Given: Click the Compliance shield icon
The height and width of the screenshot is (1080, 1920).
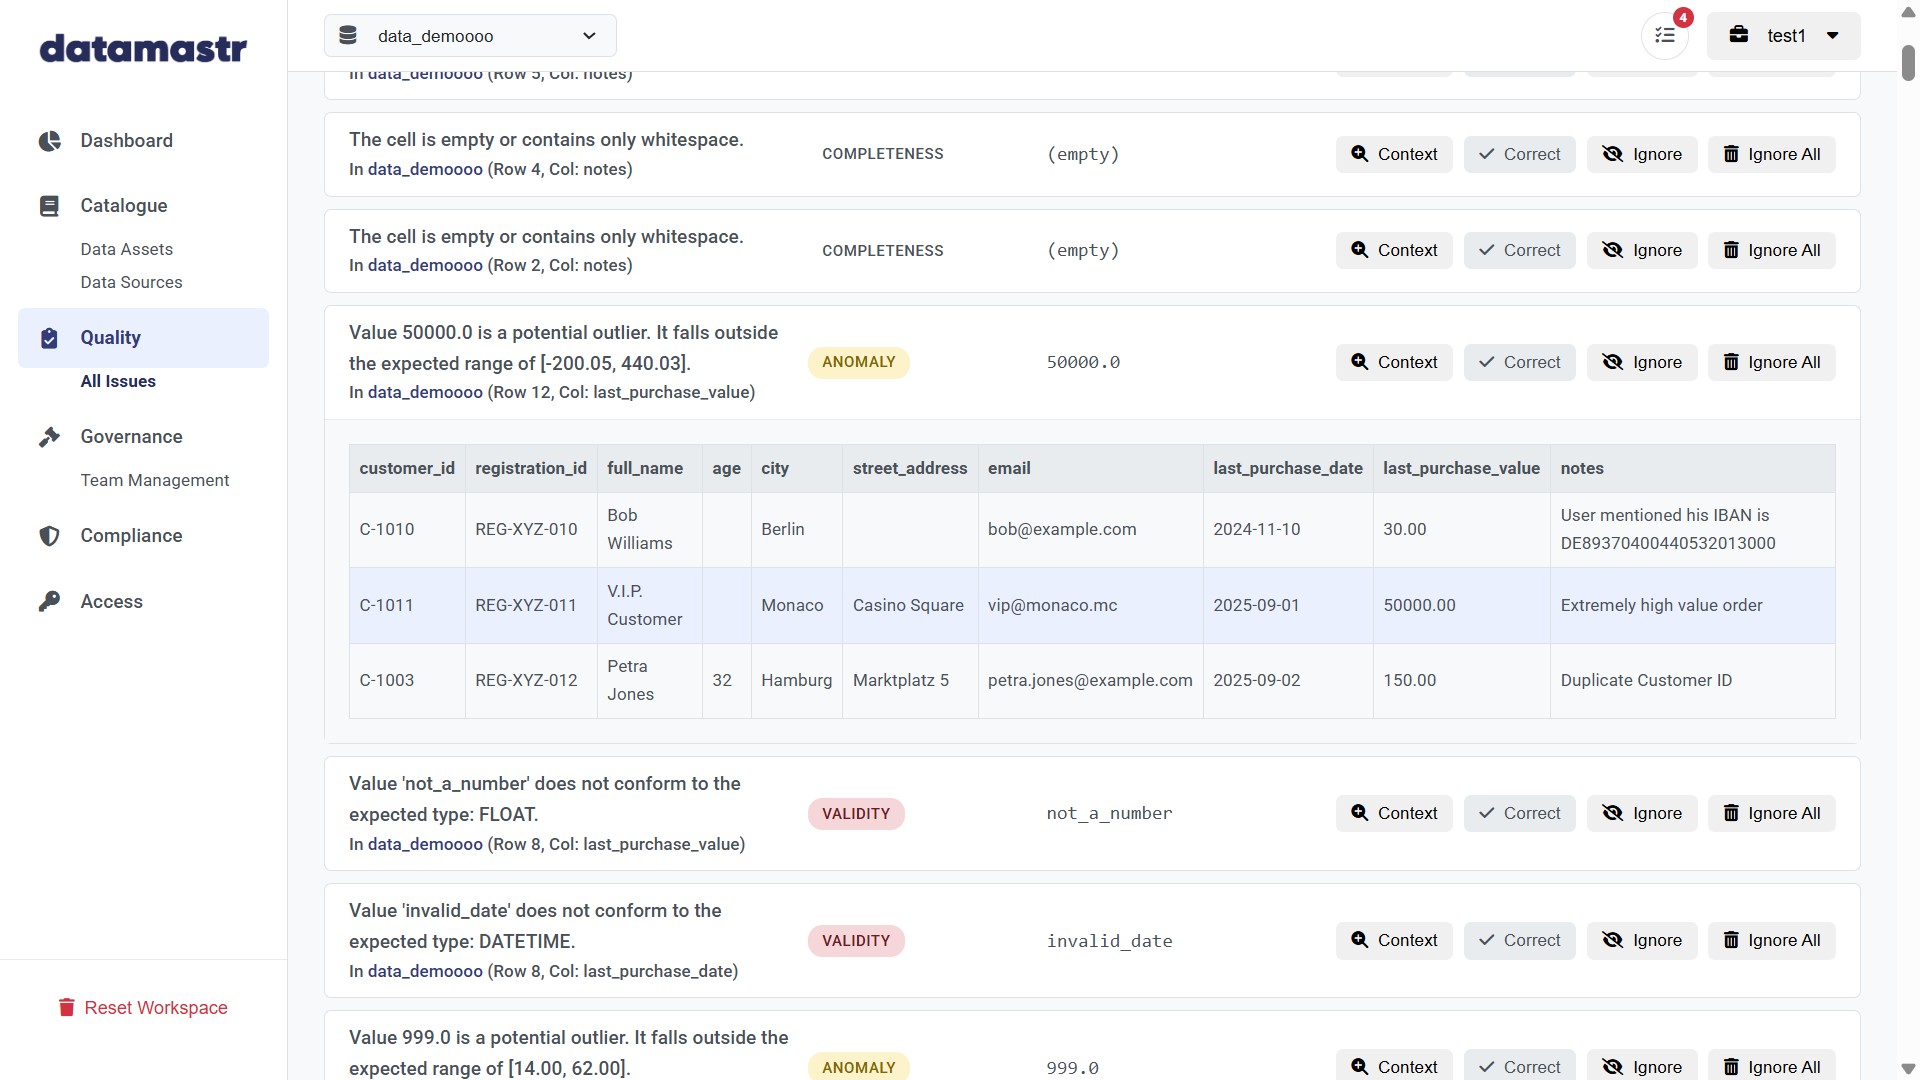Looking at the screenshot, I should pos(49,536).
